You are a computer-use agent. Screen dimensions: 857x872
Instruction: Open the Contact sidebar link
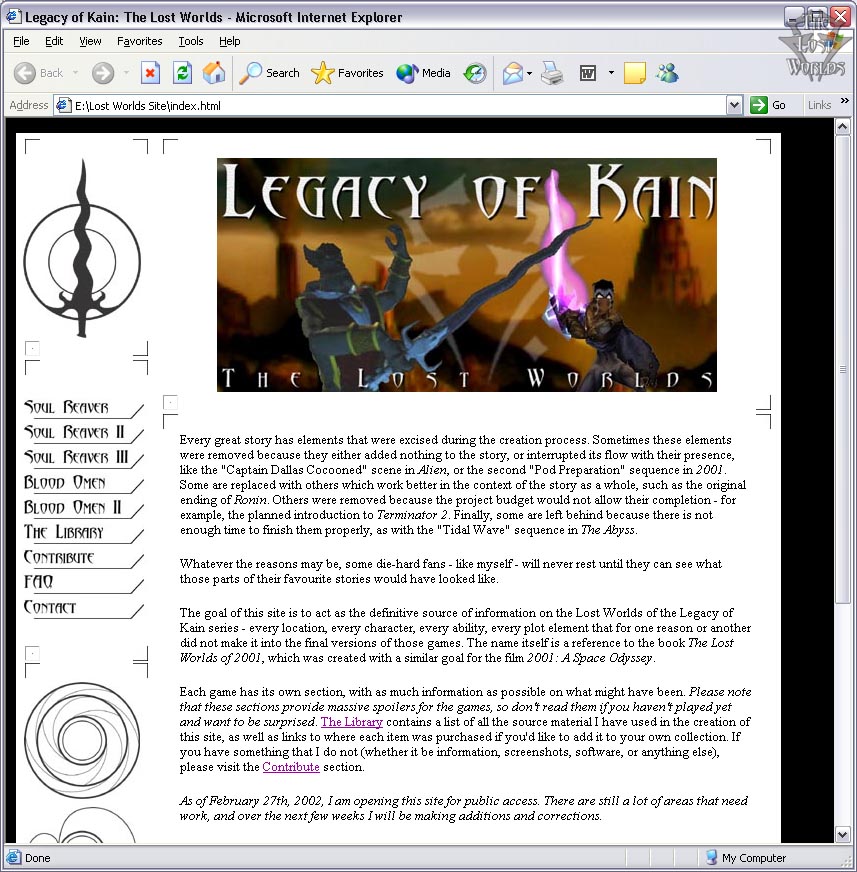click(83, 607)
